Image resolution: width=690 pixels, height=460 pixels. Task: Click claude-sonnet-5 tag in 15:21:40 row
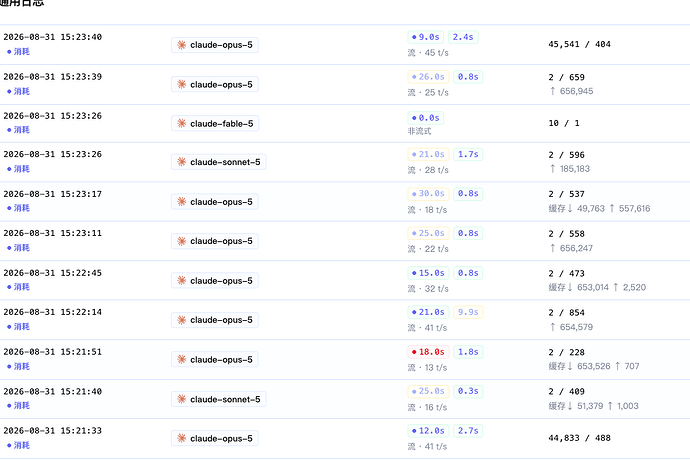click(x=219, y=399)
